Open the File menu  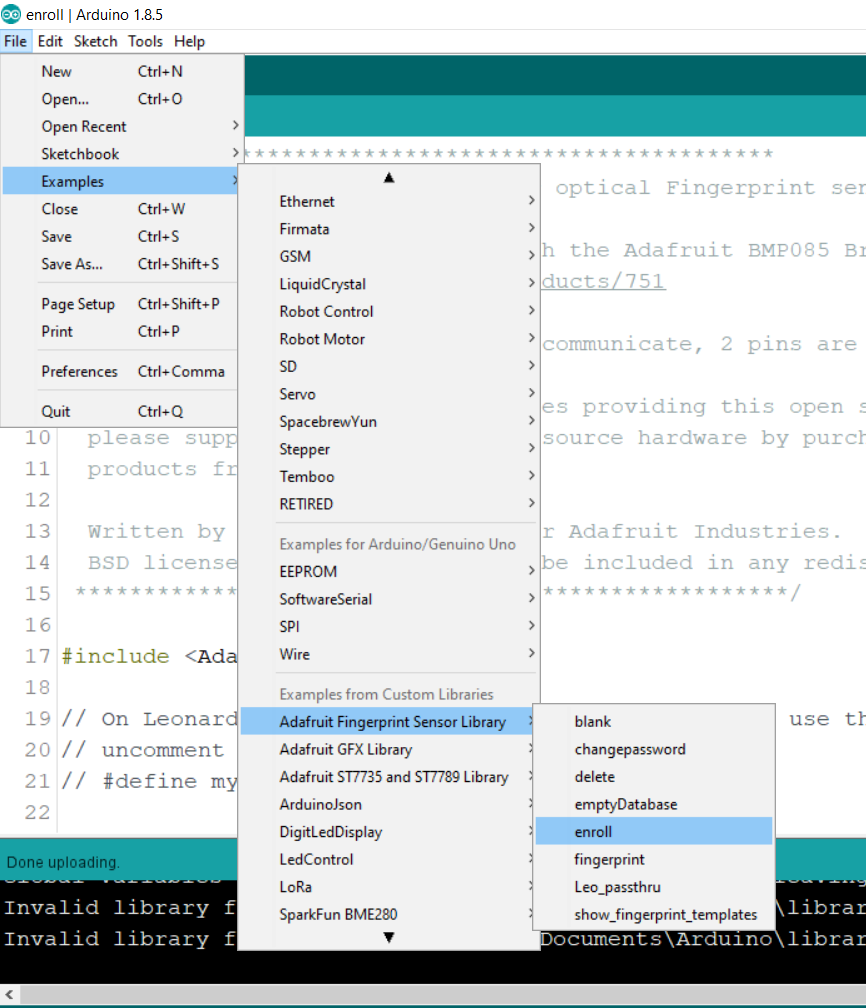(x=15, y=41)
